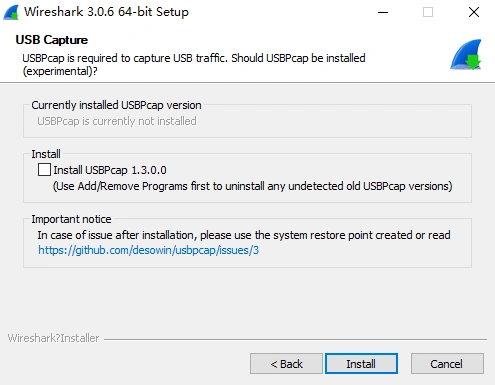Click the system restore point notice text
This screenshot has height=385, width=495.
point(244,235)
